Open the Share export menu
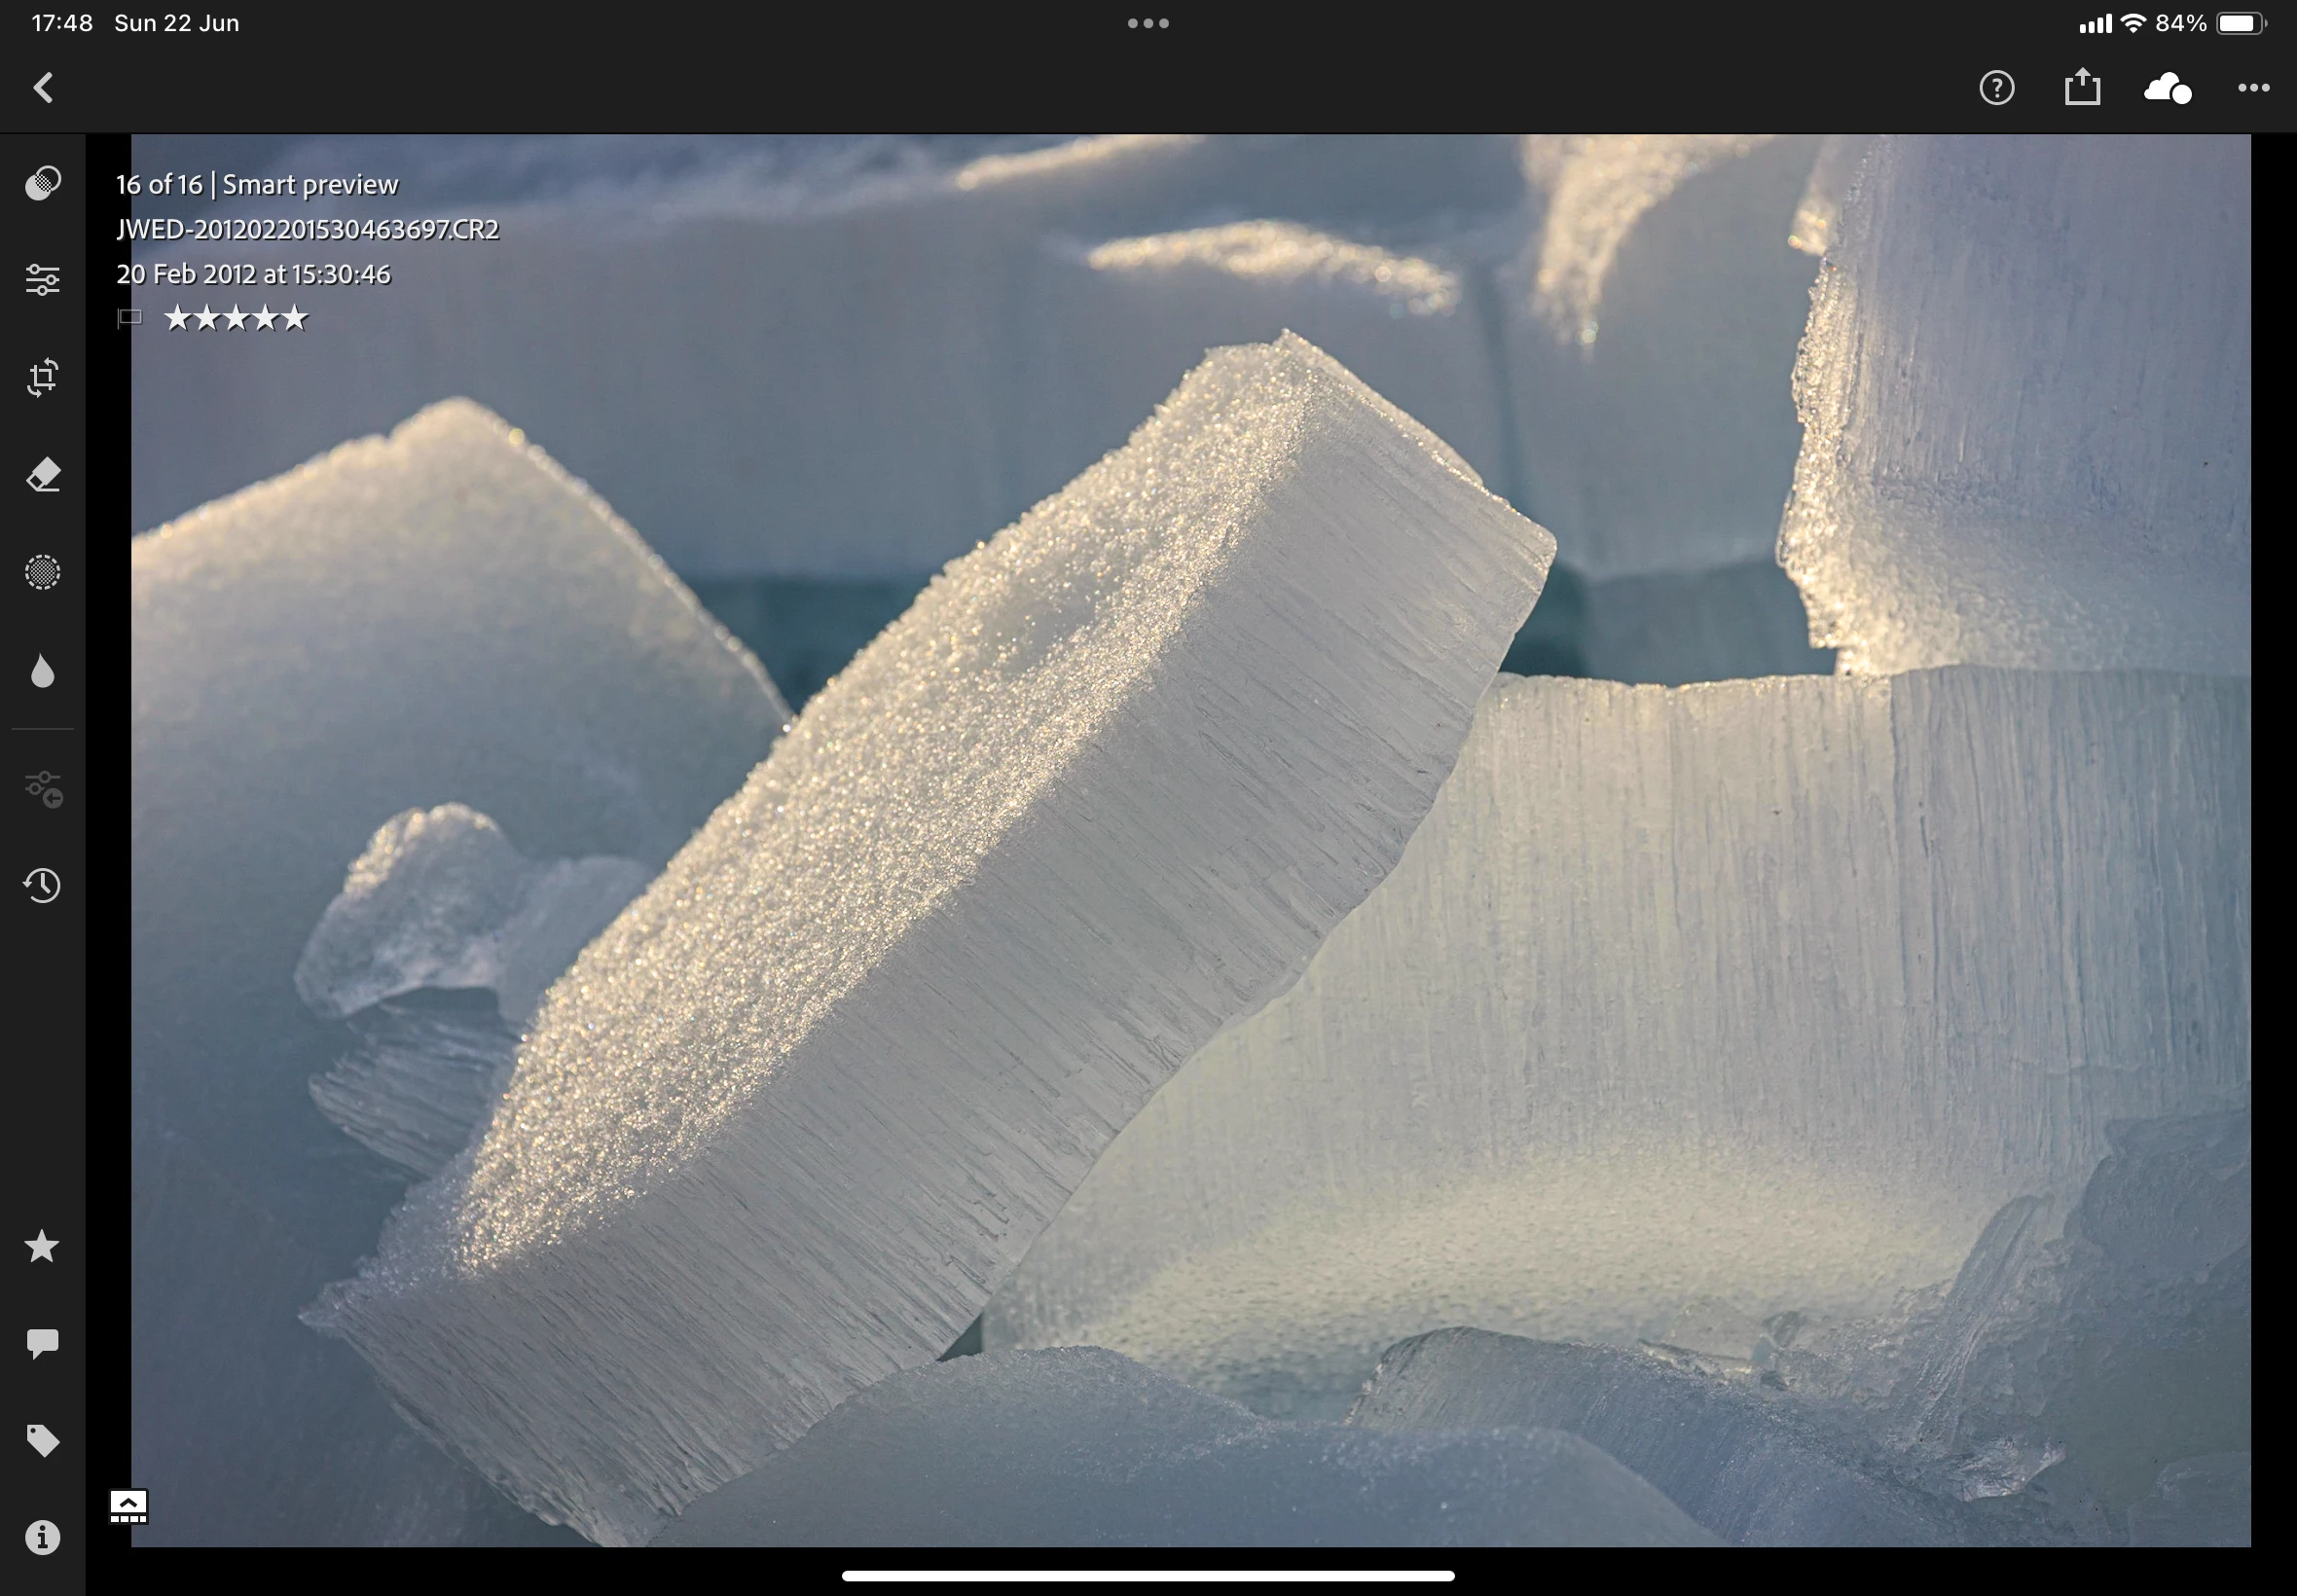 pos(2082,88)
